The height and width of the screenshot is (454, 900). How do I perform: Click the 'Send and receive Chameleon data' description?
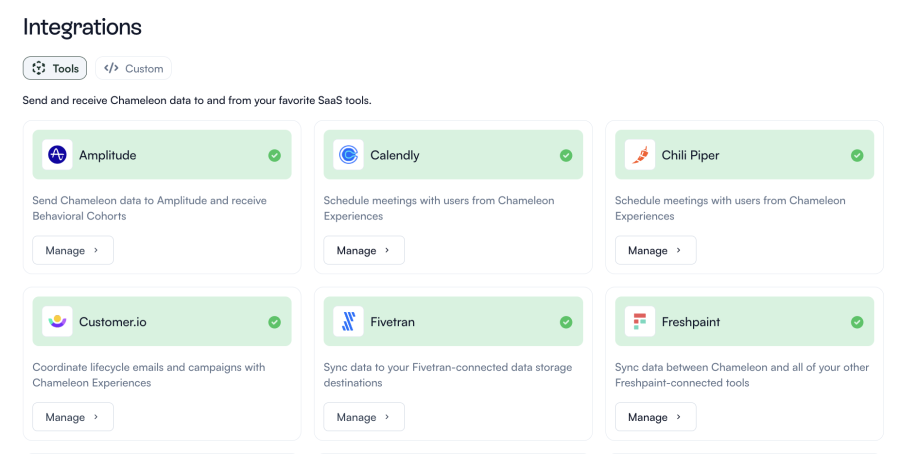(x=197, y=100)
